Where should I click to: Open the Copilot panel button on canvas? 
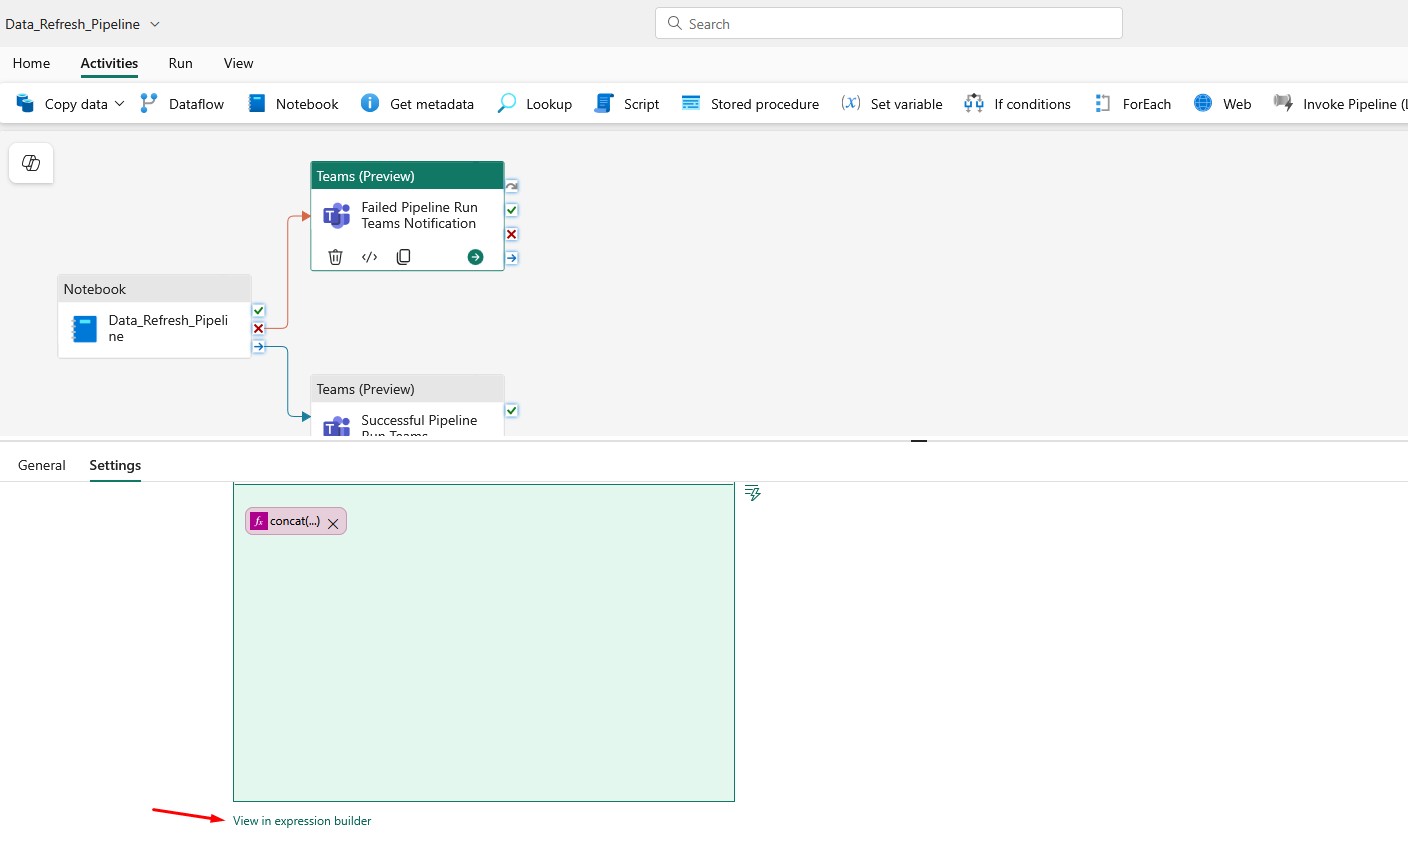[31, 163]
